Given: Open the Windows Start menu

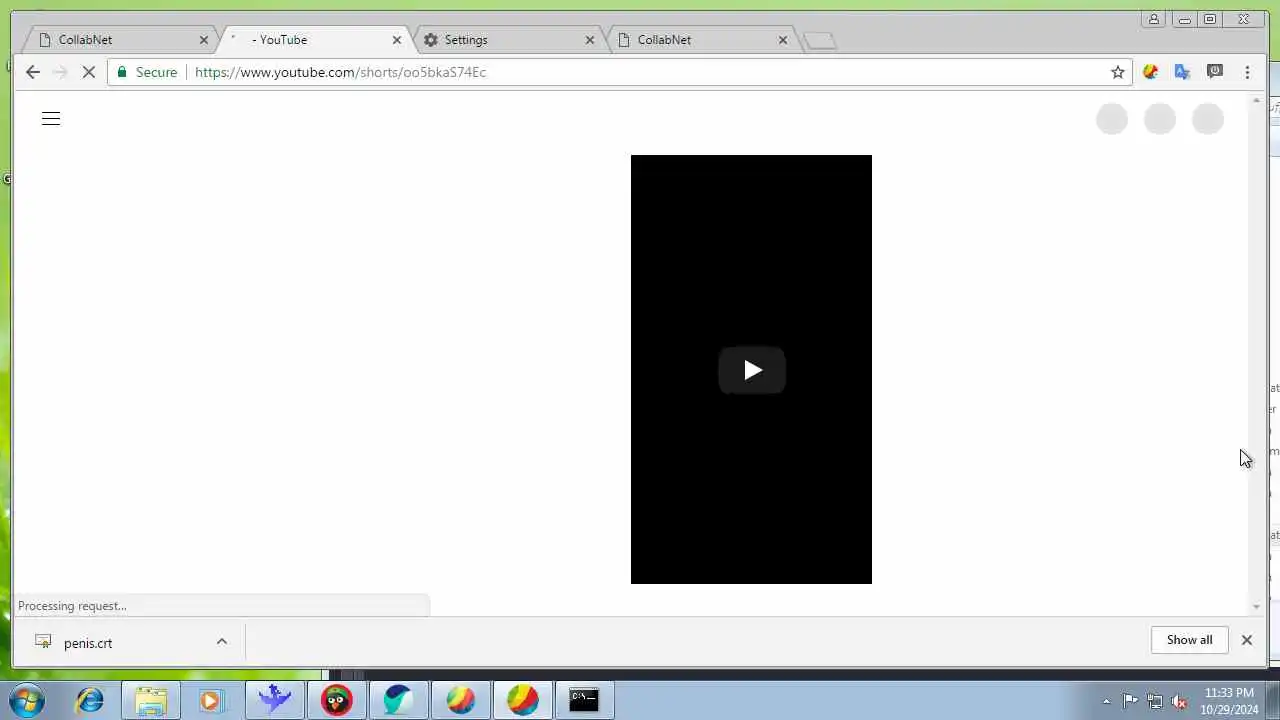Looking at the screenshot, I should pyautogui.click(x=27, y=700).
